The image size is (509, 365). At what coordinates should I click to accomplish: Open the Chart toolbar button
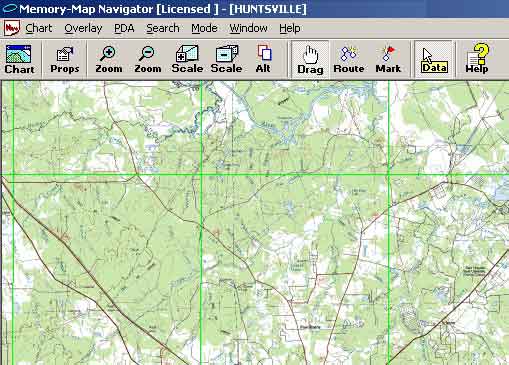click(x=19, y=60)
